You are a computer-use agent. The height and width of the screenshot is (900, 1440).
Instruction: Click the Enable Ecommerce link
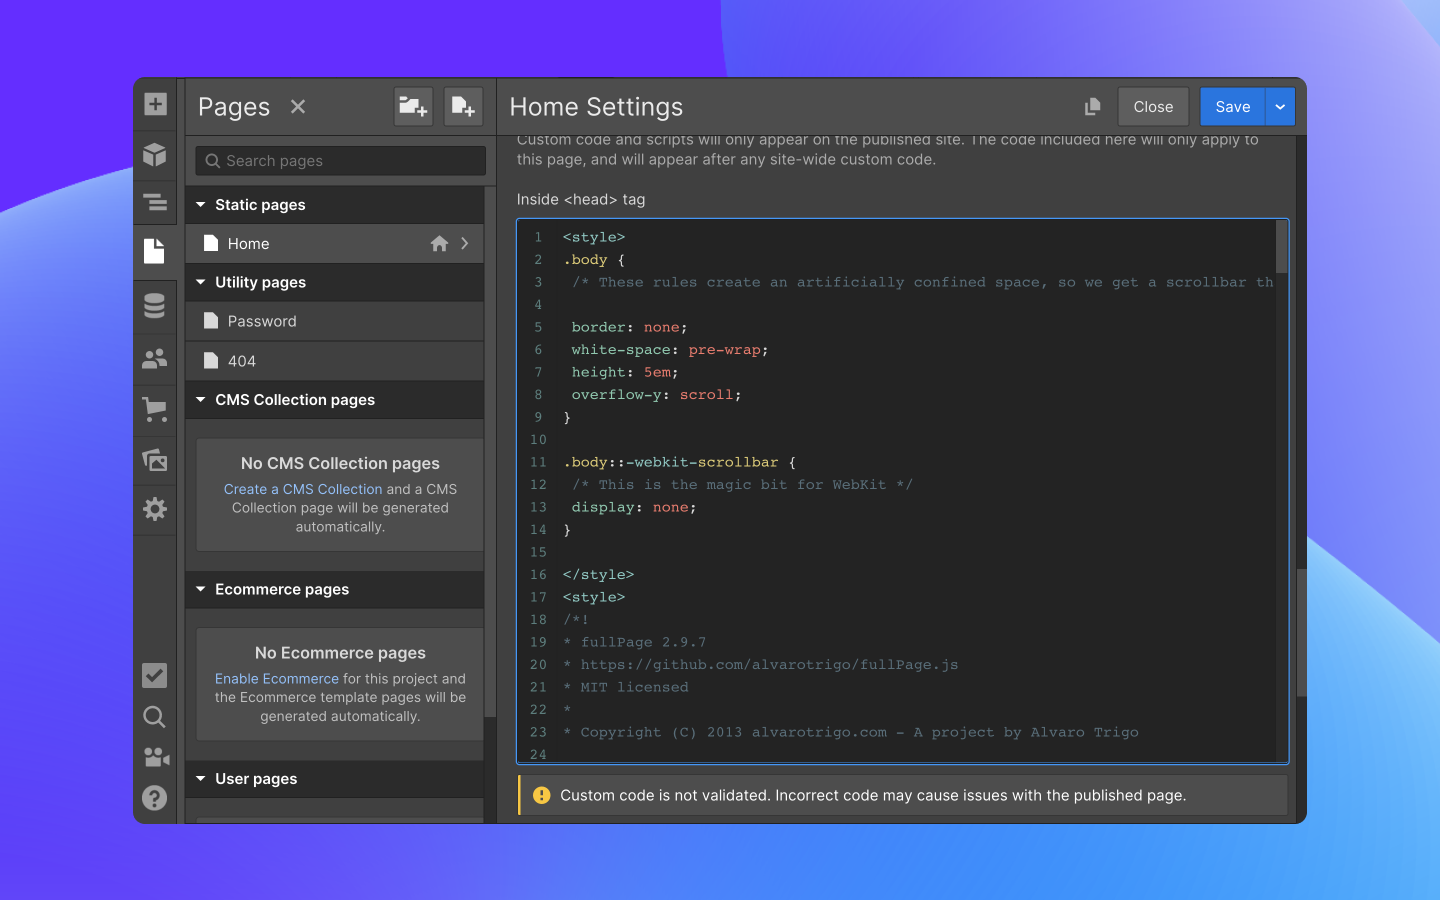(x=277, y=678)
